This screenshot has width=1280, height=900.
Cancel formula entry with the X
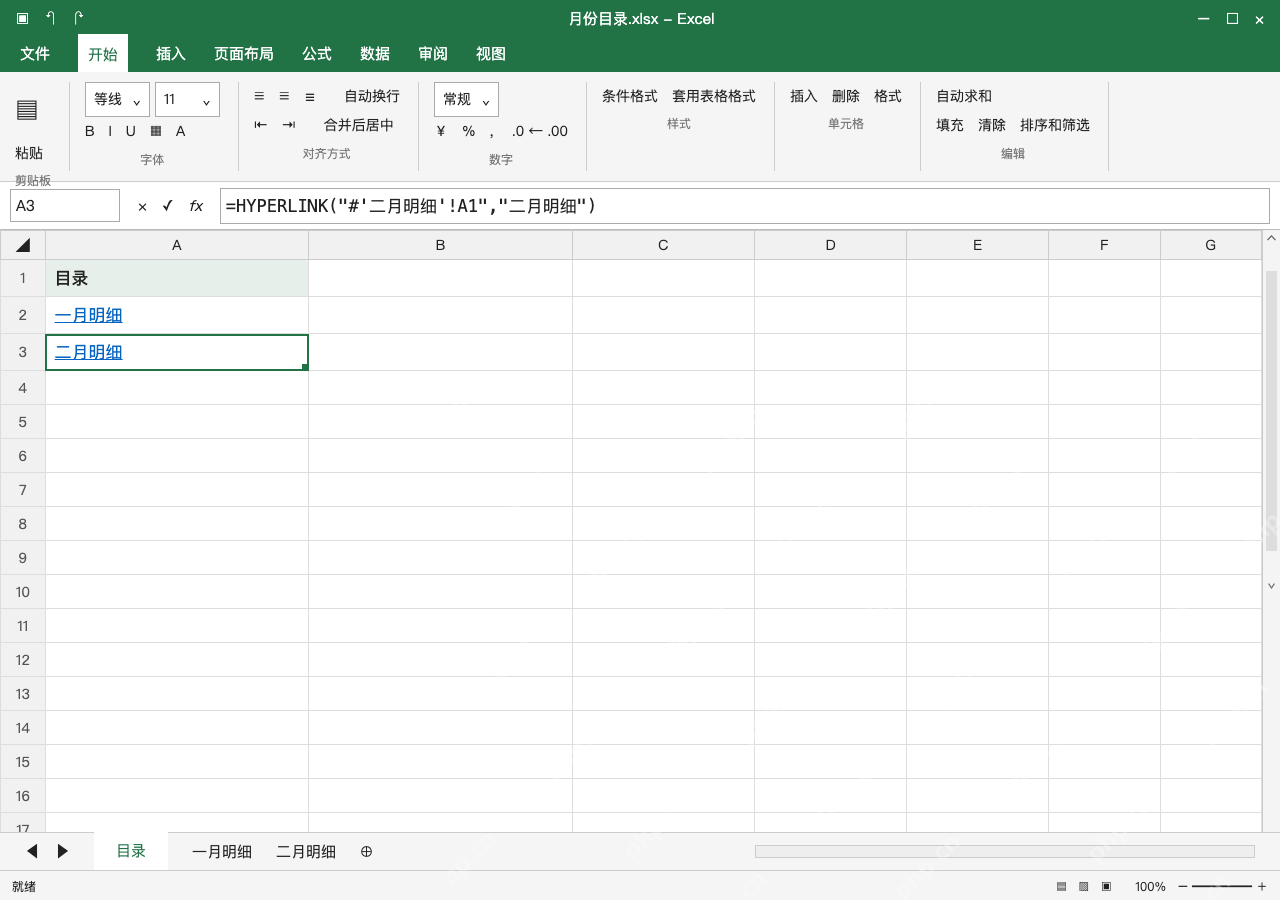(x=142, y=206)
